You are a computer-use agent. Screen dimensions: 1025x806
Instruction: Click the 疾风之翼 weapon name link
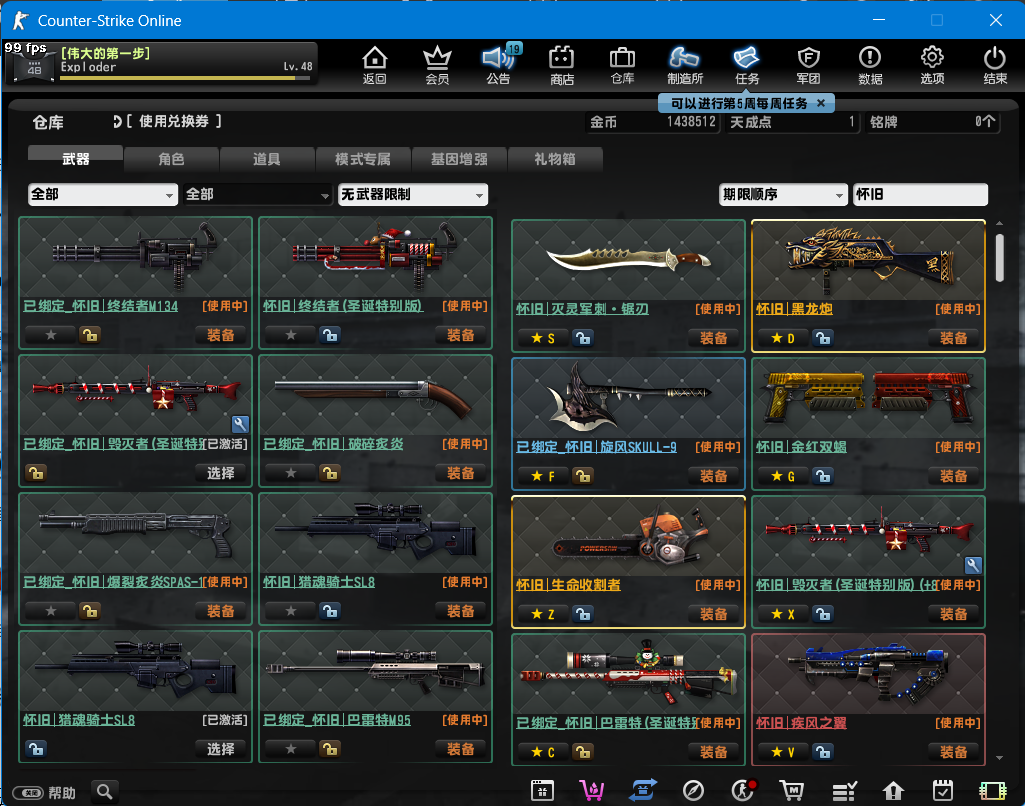[801, 722]
